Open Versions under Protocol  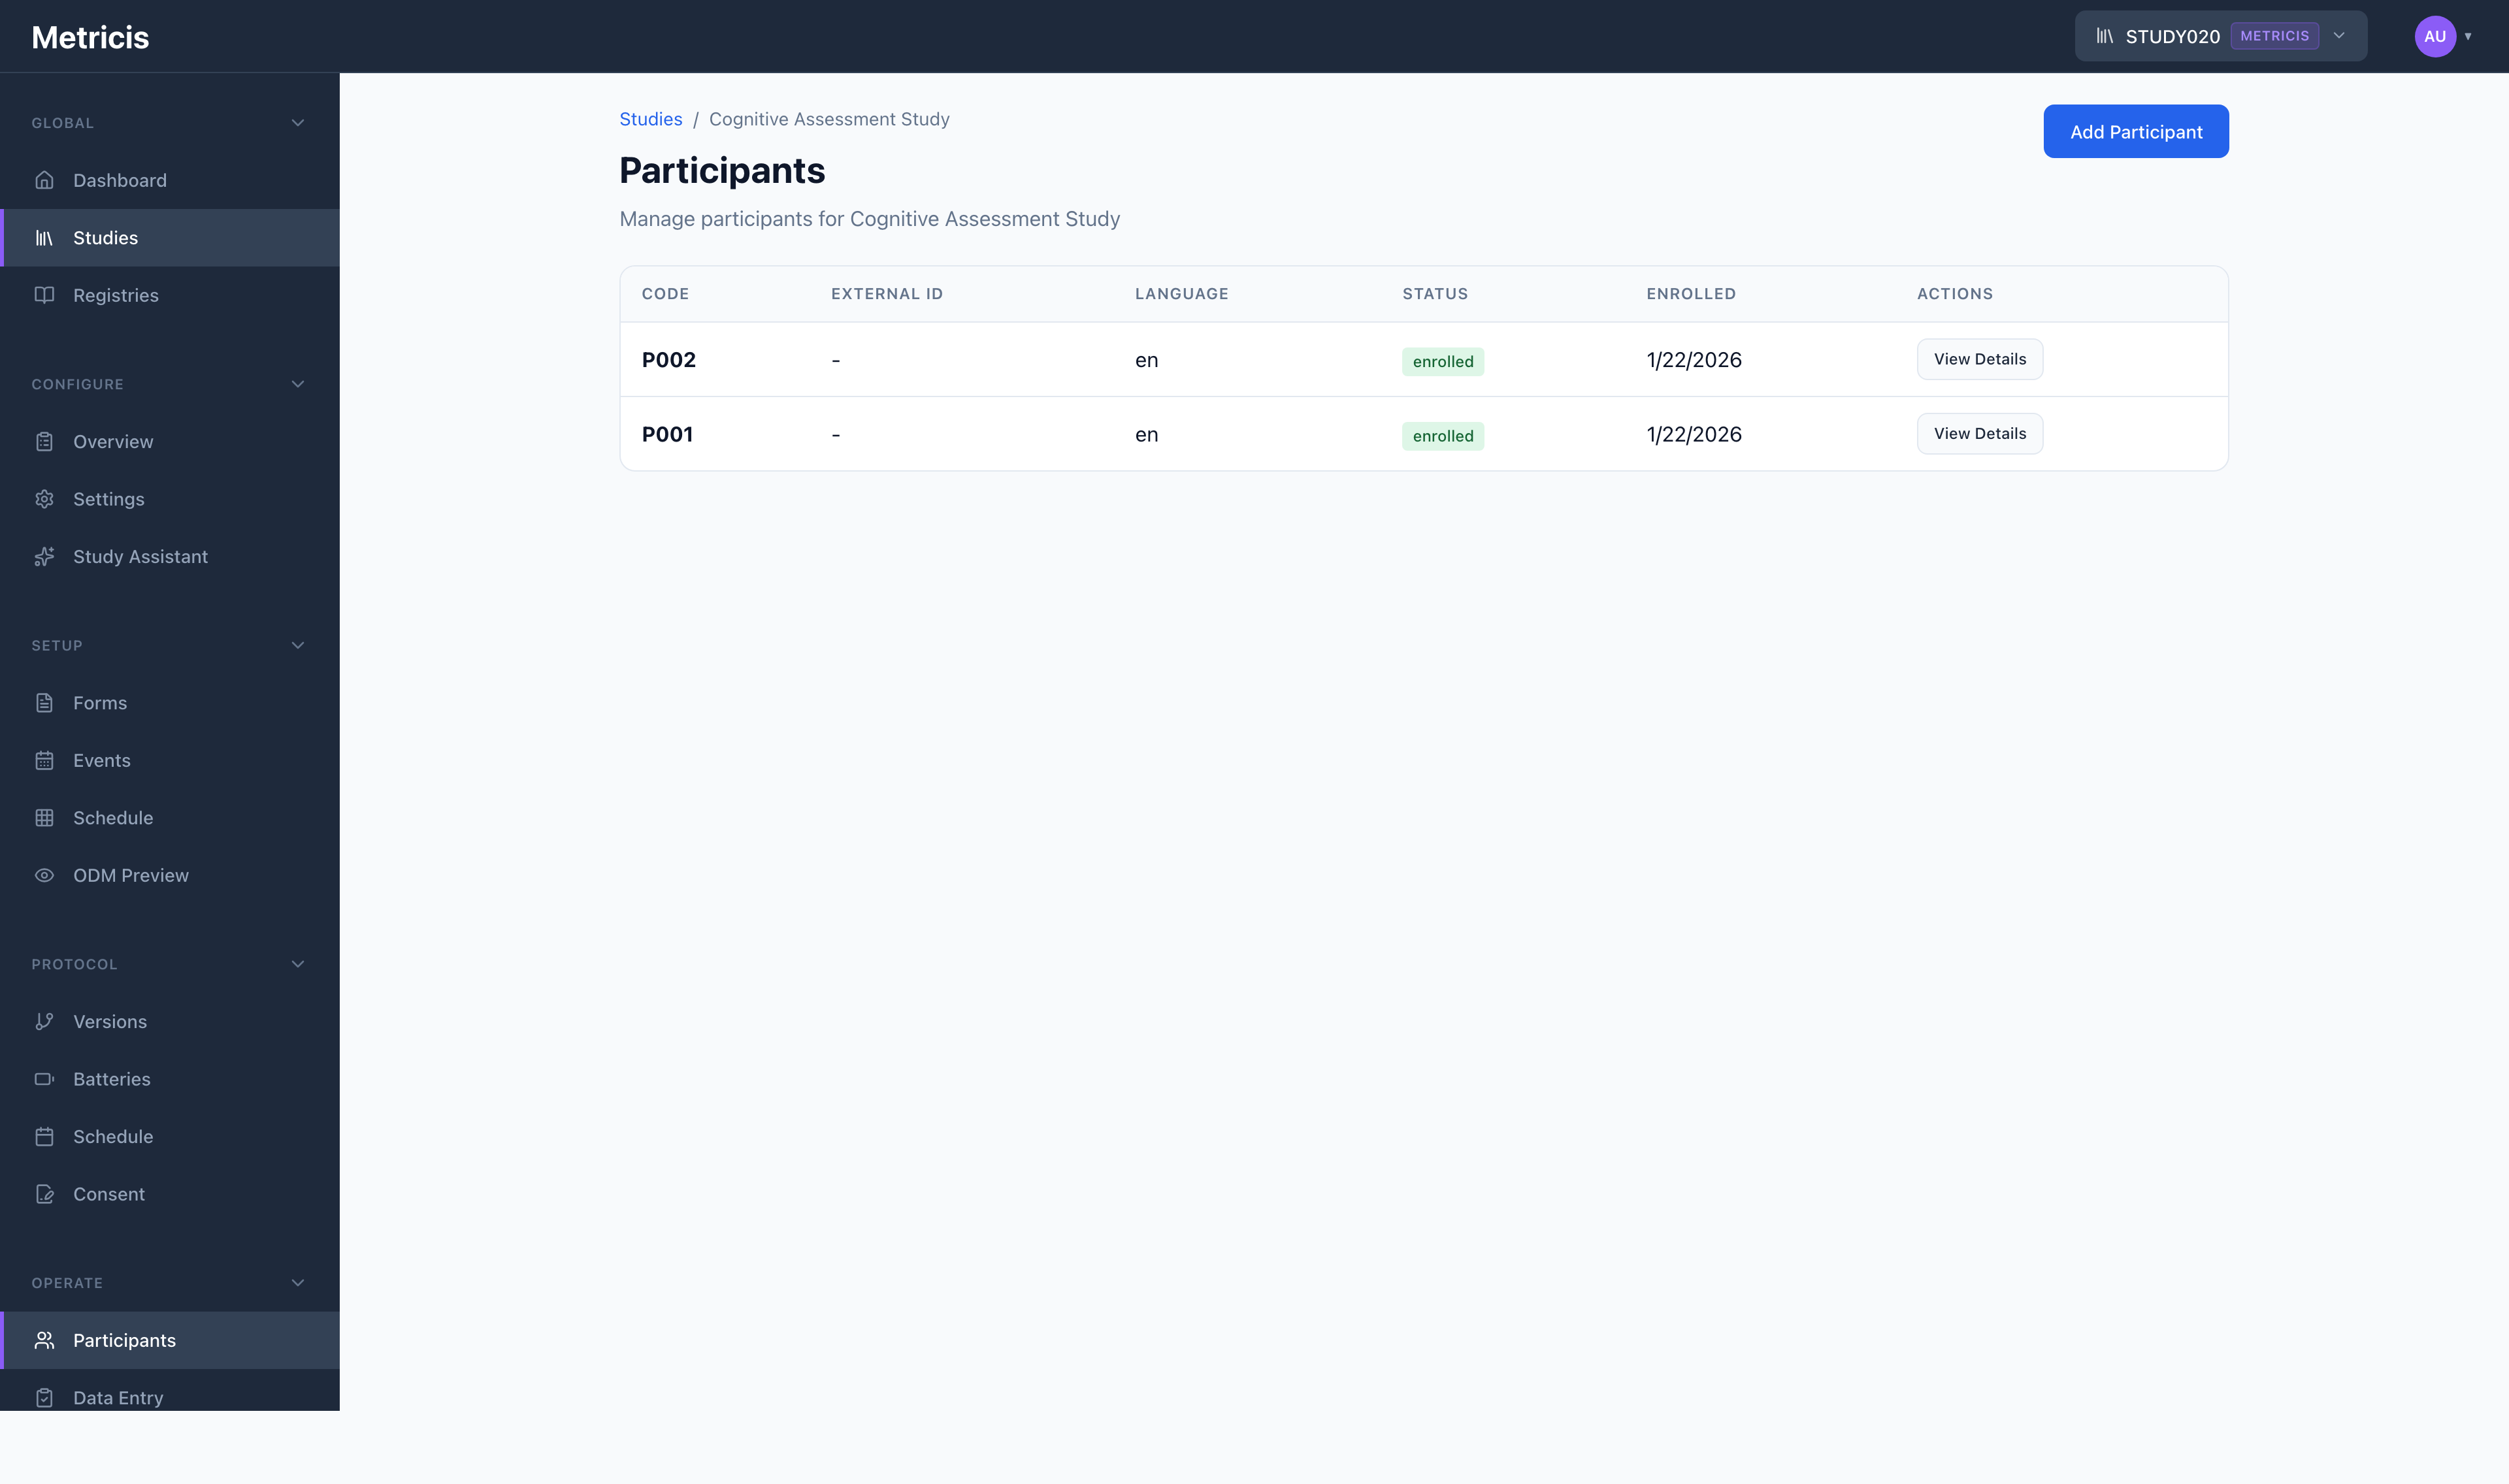coord(170,1022)
